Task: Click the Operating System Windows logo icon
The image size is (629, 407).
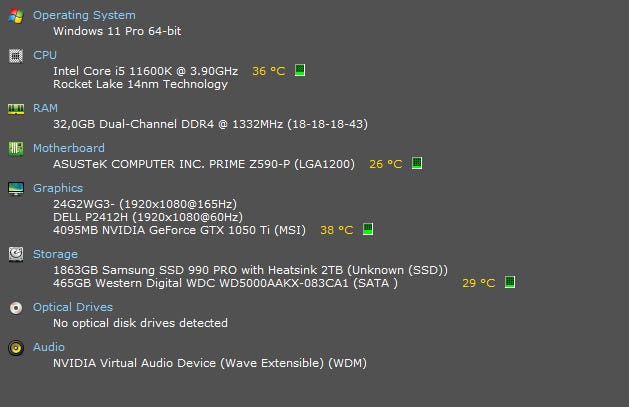Action: [x=15, y=16]
